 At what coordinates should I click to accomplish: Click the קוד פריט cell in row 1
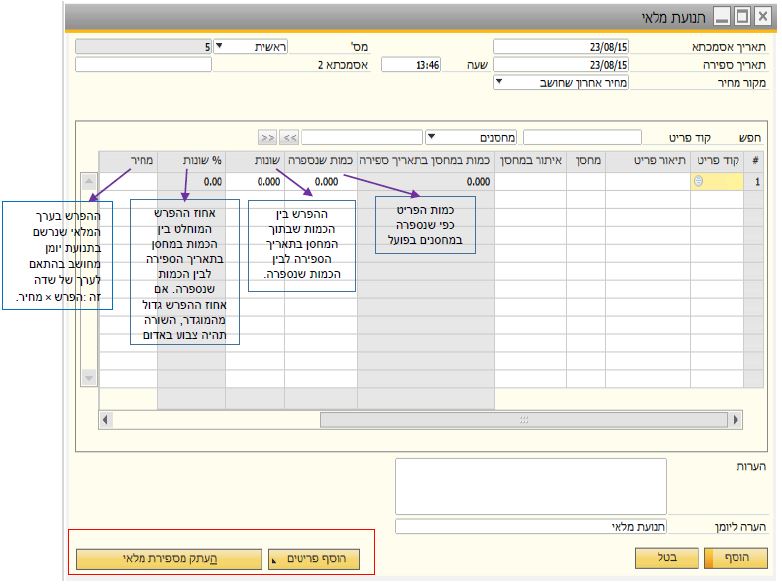pos(717,182)
